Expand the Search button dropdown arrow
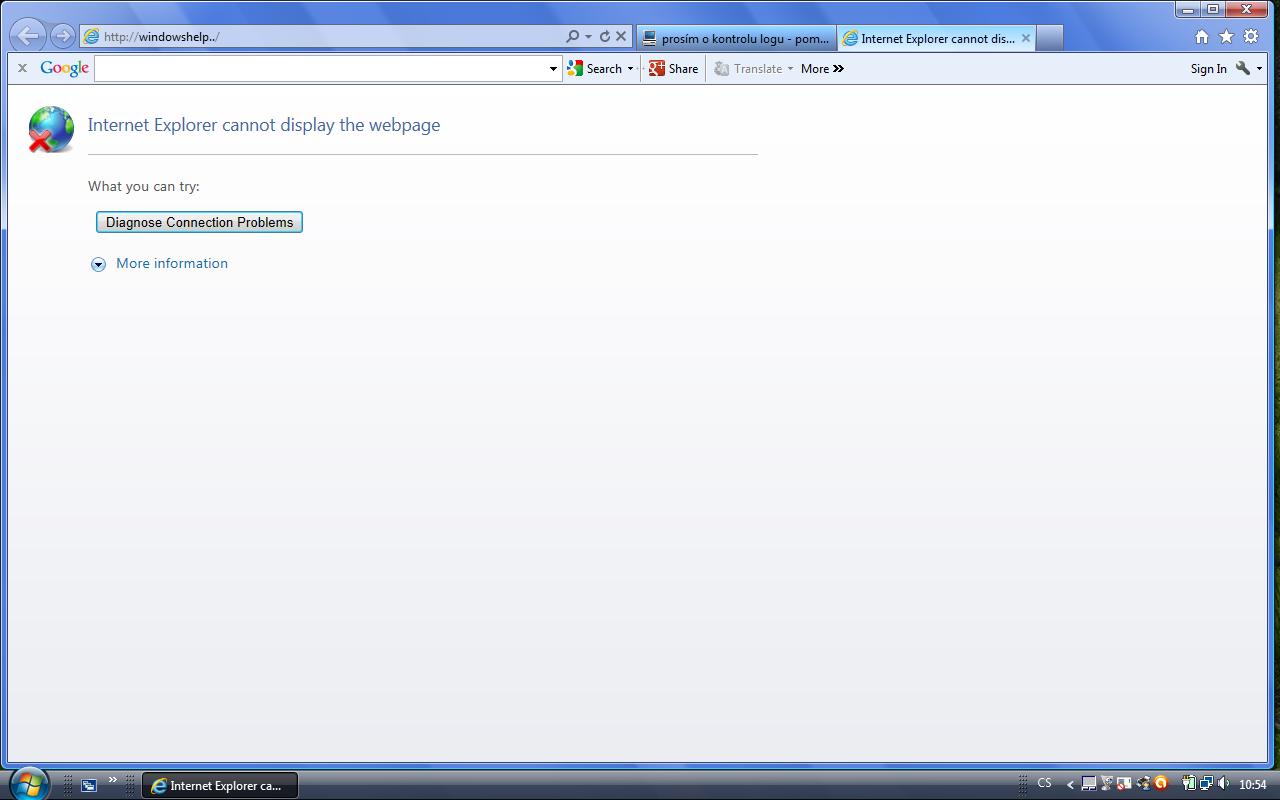The width and height of the screenshot is (1280, 800). tap(630, 69)
